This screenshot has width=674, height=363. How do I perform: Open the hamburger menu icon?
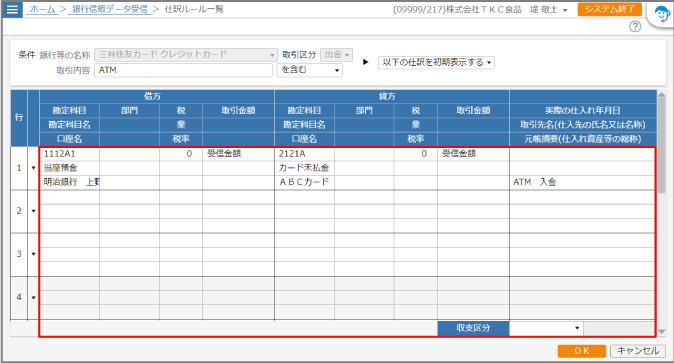point(12,9)
